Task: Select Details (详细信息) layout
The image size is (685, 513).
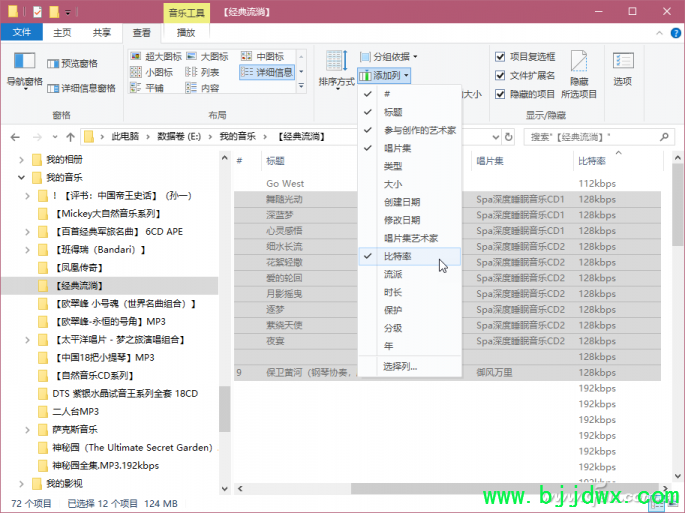Action: pyautogui.click(x=267, y=72)
